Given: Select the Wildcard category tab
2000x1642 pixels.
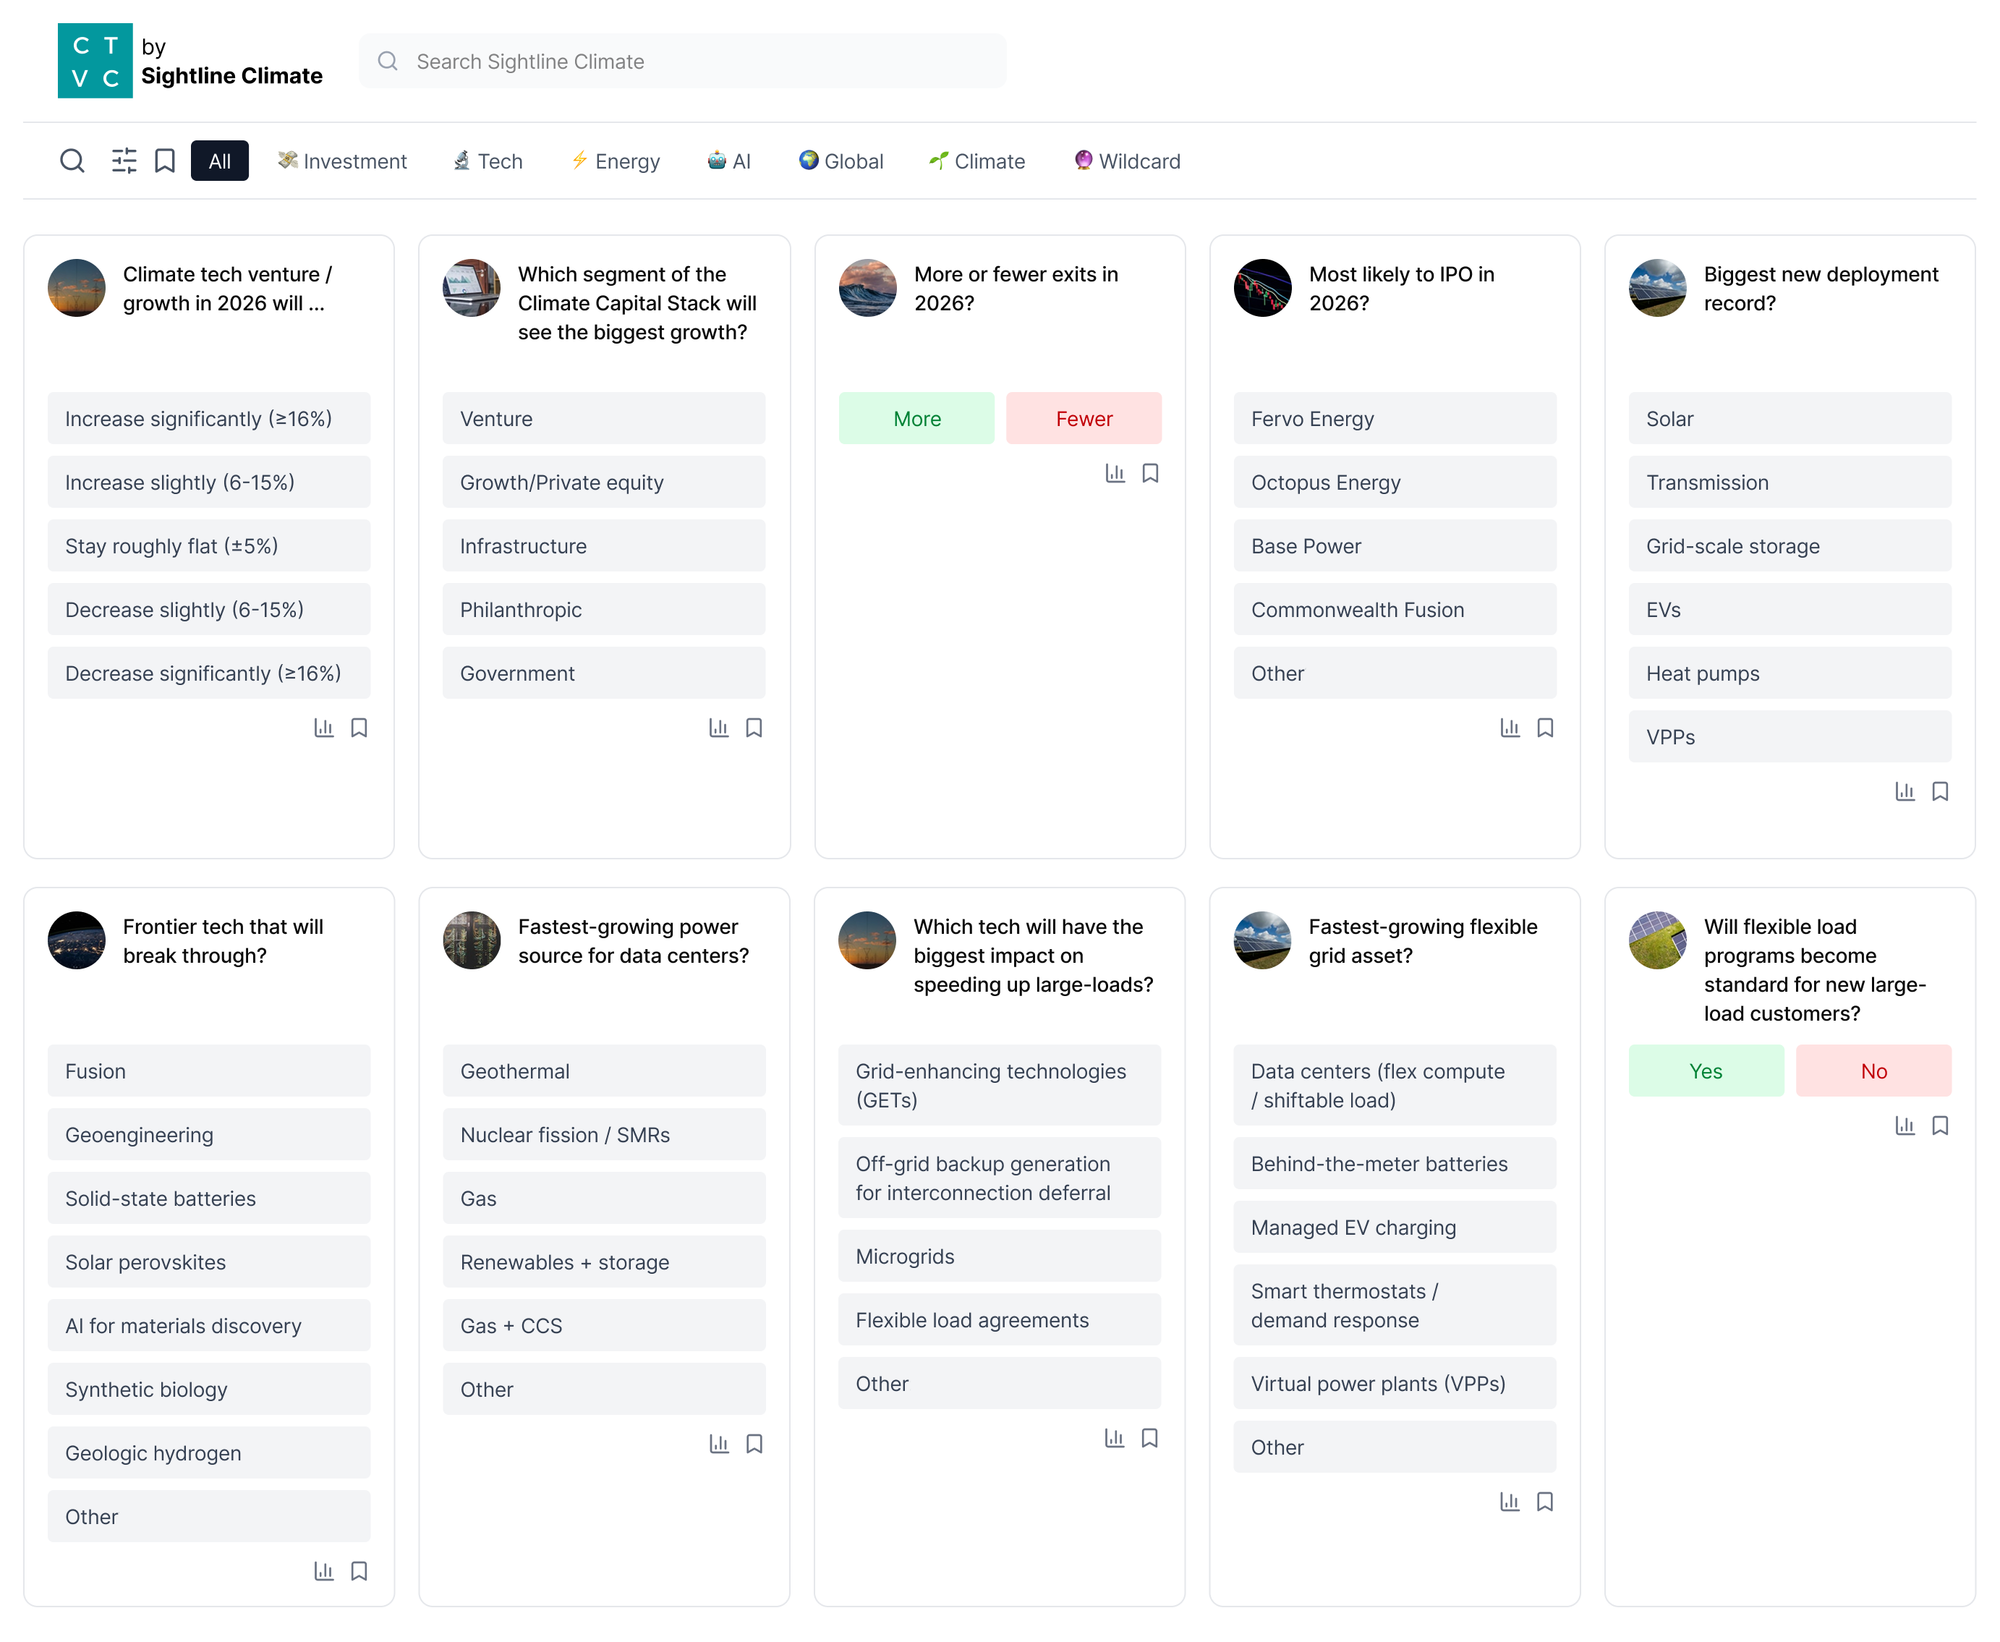Looking at the screenshot, I should click(1127, 161).
